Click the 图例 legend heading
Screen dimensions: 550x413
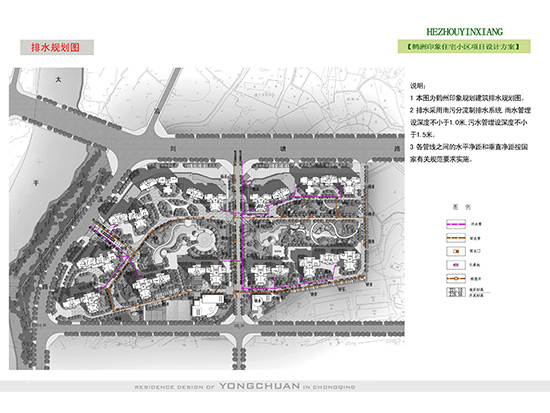(461, 207)
